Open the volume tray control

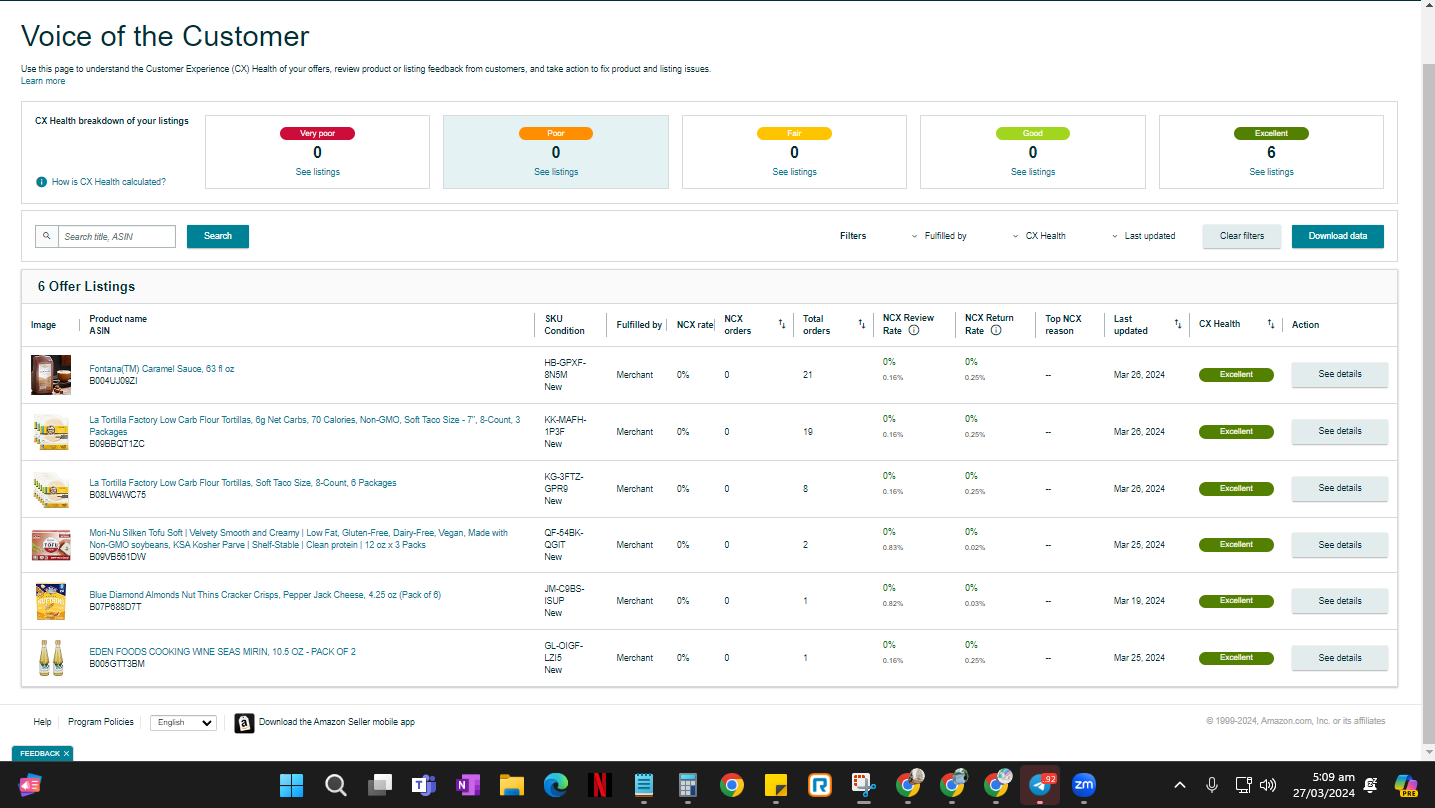(1269, 785)
